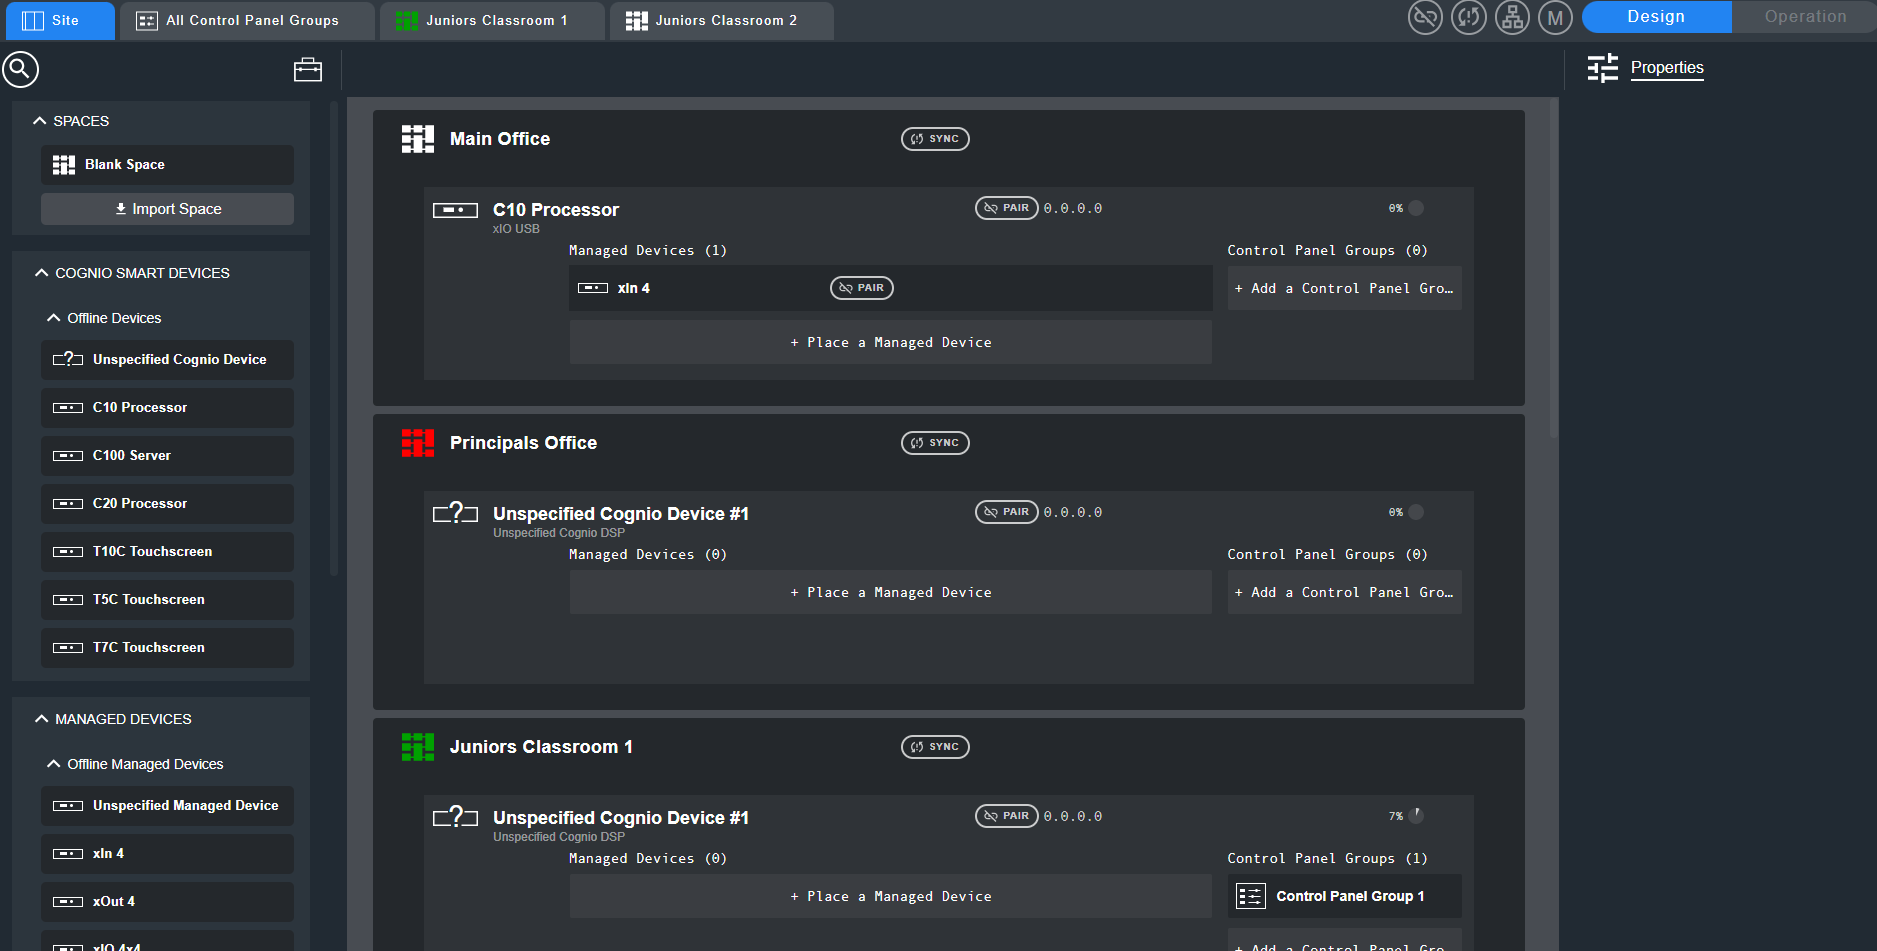Sync the Main Office space
This screenshot has width=1877, height=951.
click(x=935, y=139)
